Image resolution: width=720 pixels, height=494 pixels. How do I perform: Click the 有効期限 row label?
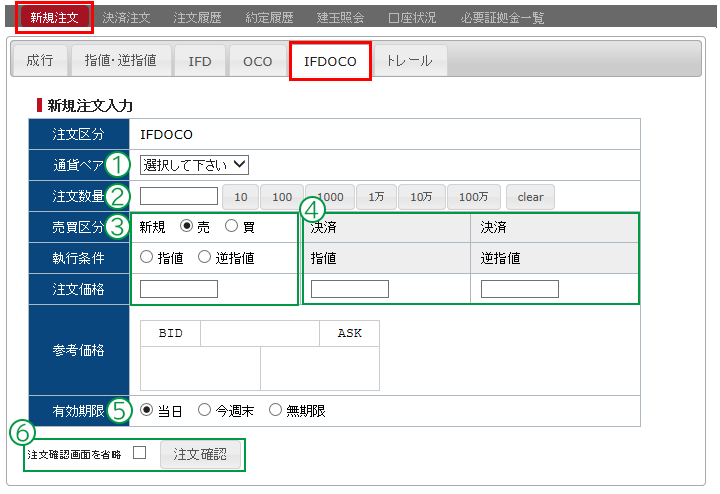(79, 411)
